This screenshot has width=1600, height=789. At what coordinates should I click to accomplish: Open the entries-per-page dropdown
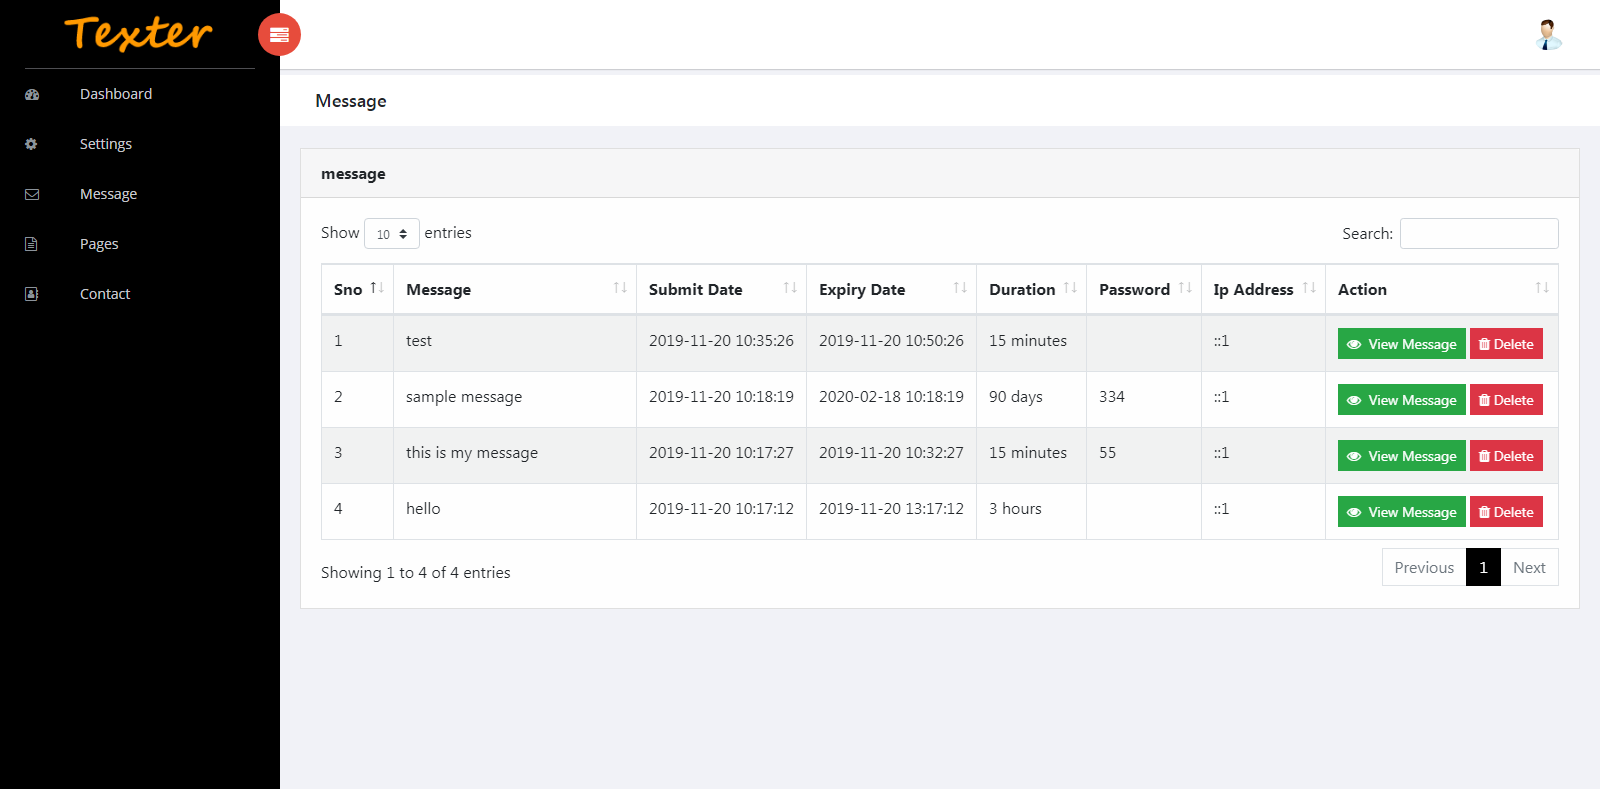391,234
